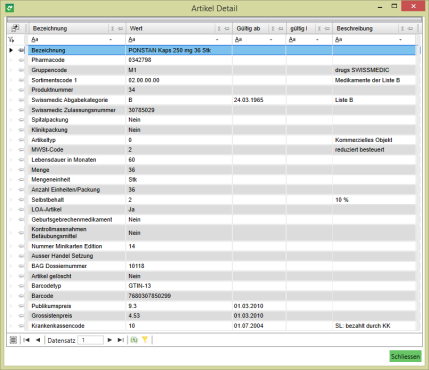Screen dimensions: 429x370
Task: Click the sum icon in Bezeichnung column header
Action: (x=113, y=29)
